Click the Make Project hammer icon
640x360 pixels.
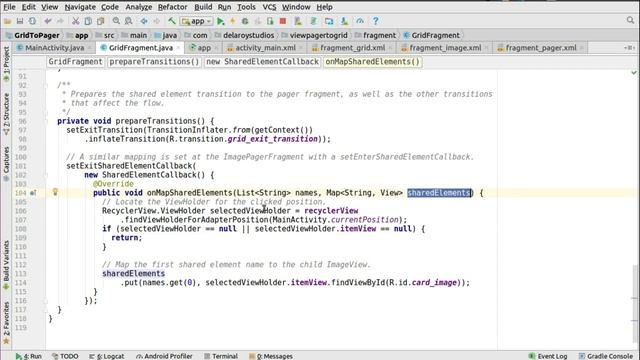pyautogui.click(x=172, y=21)
